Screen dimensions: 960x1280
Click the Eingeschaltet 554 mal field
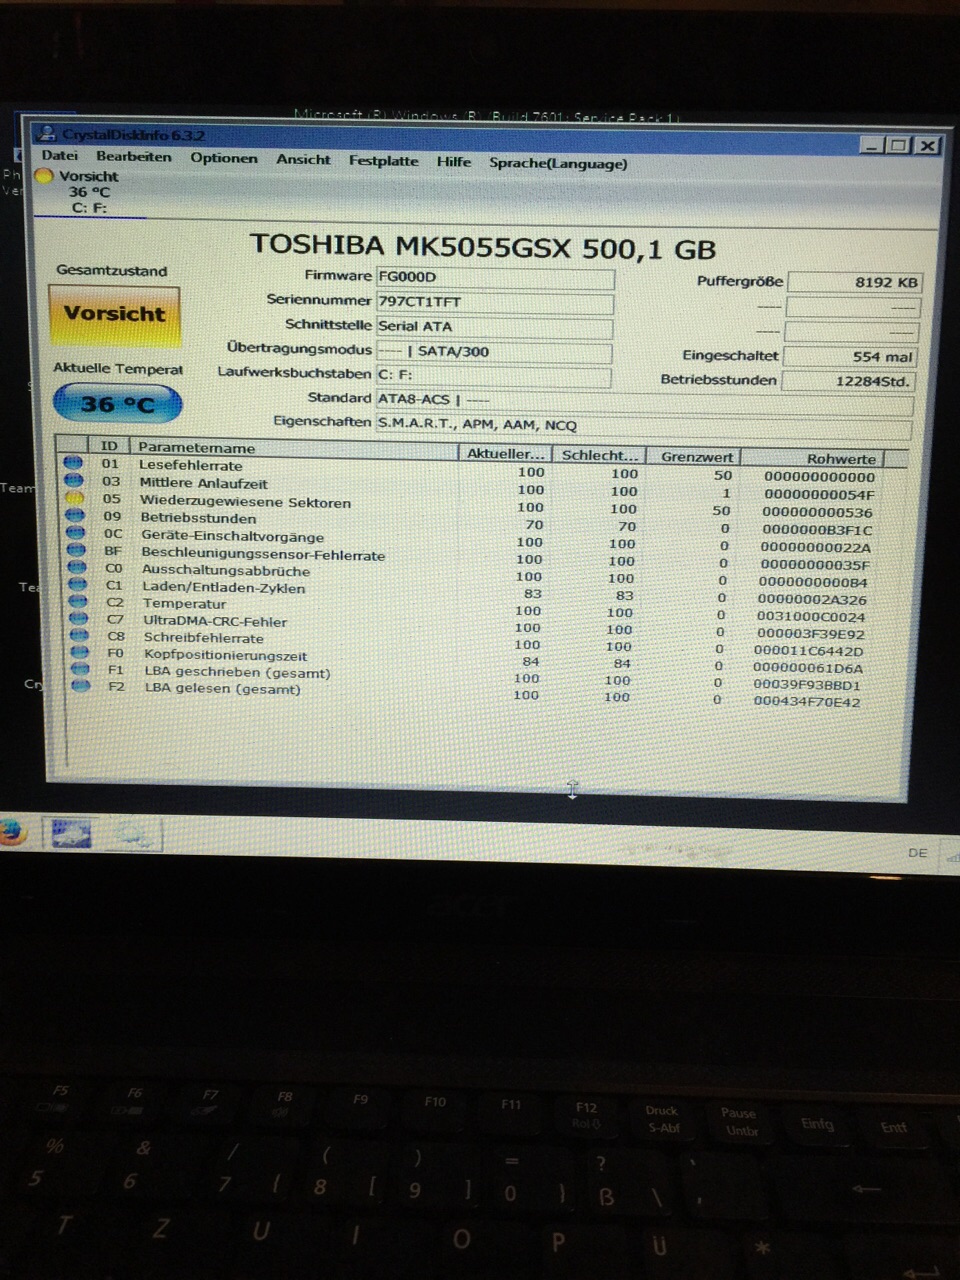point(850,357)
